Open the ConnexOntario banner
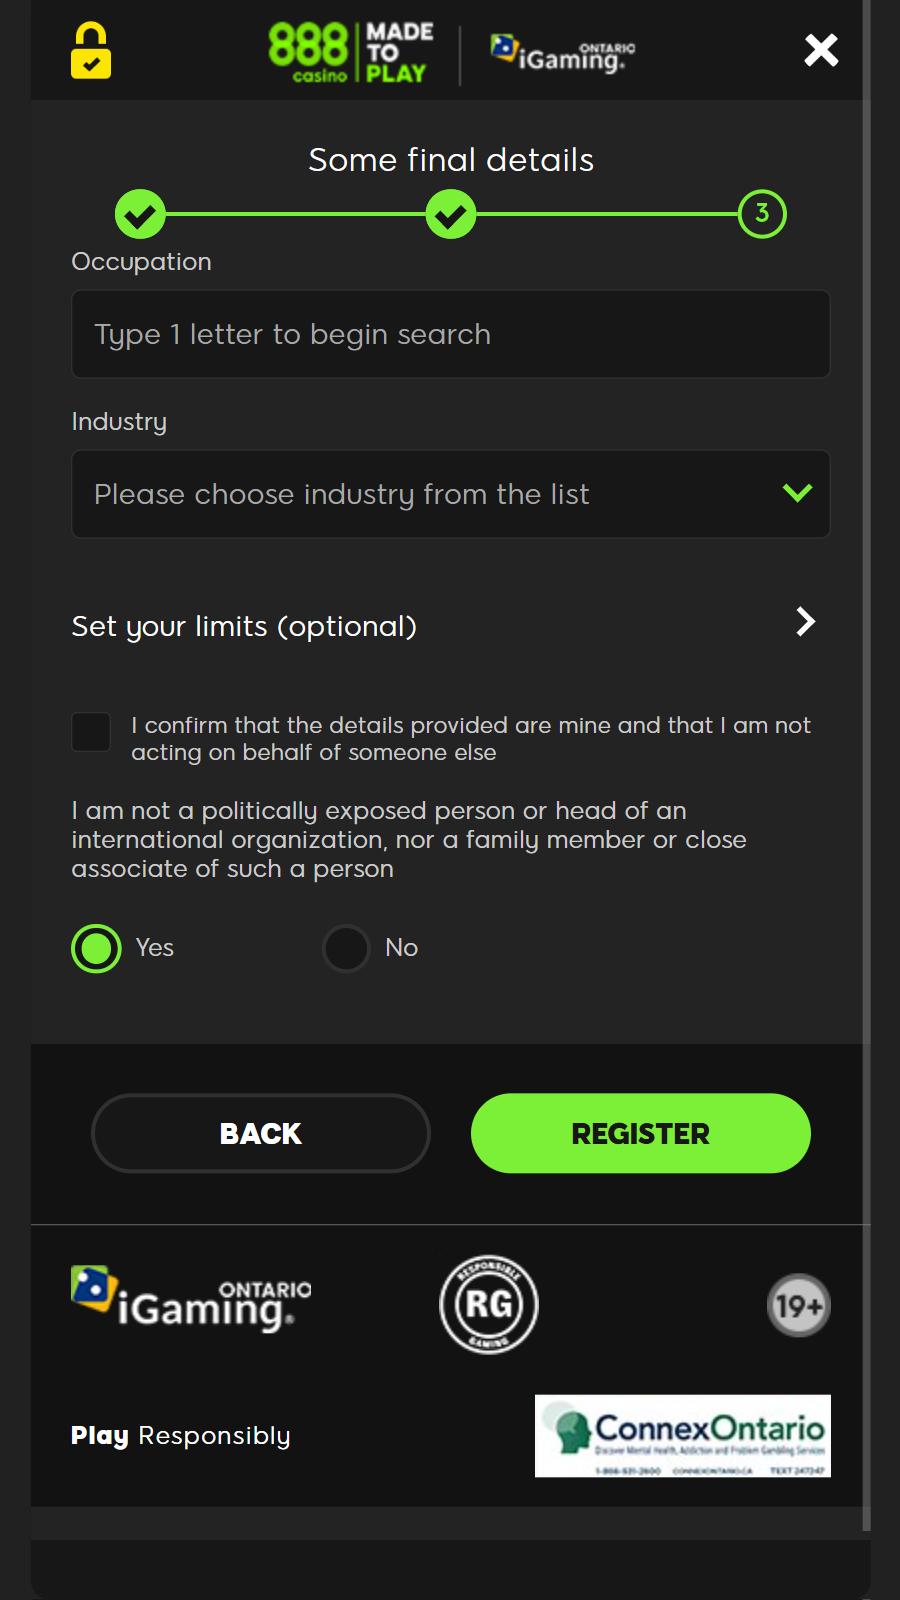The width and height of the screenshot is (900, 1600). [683, 1436]
